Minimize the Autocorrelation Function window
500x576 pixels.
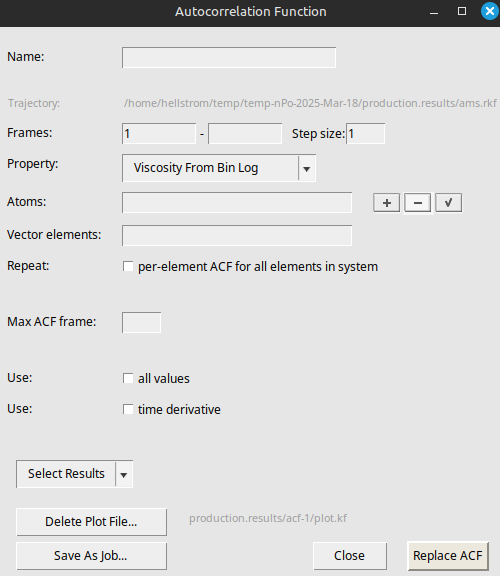tap(434, 12)
